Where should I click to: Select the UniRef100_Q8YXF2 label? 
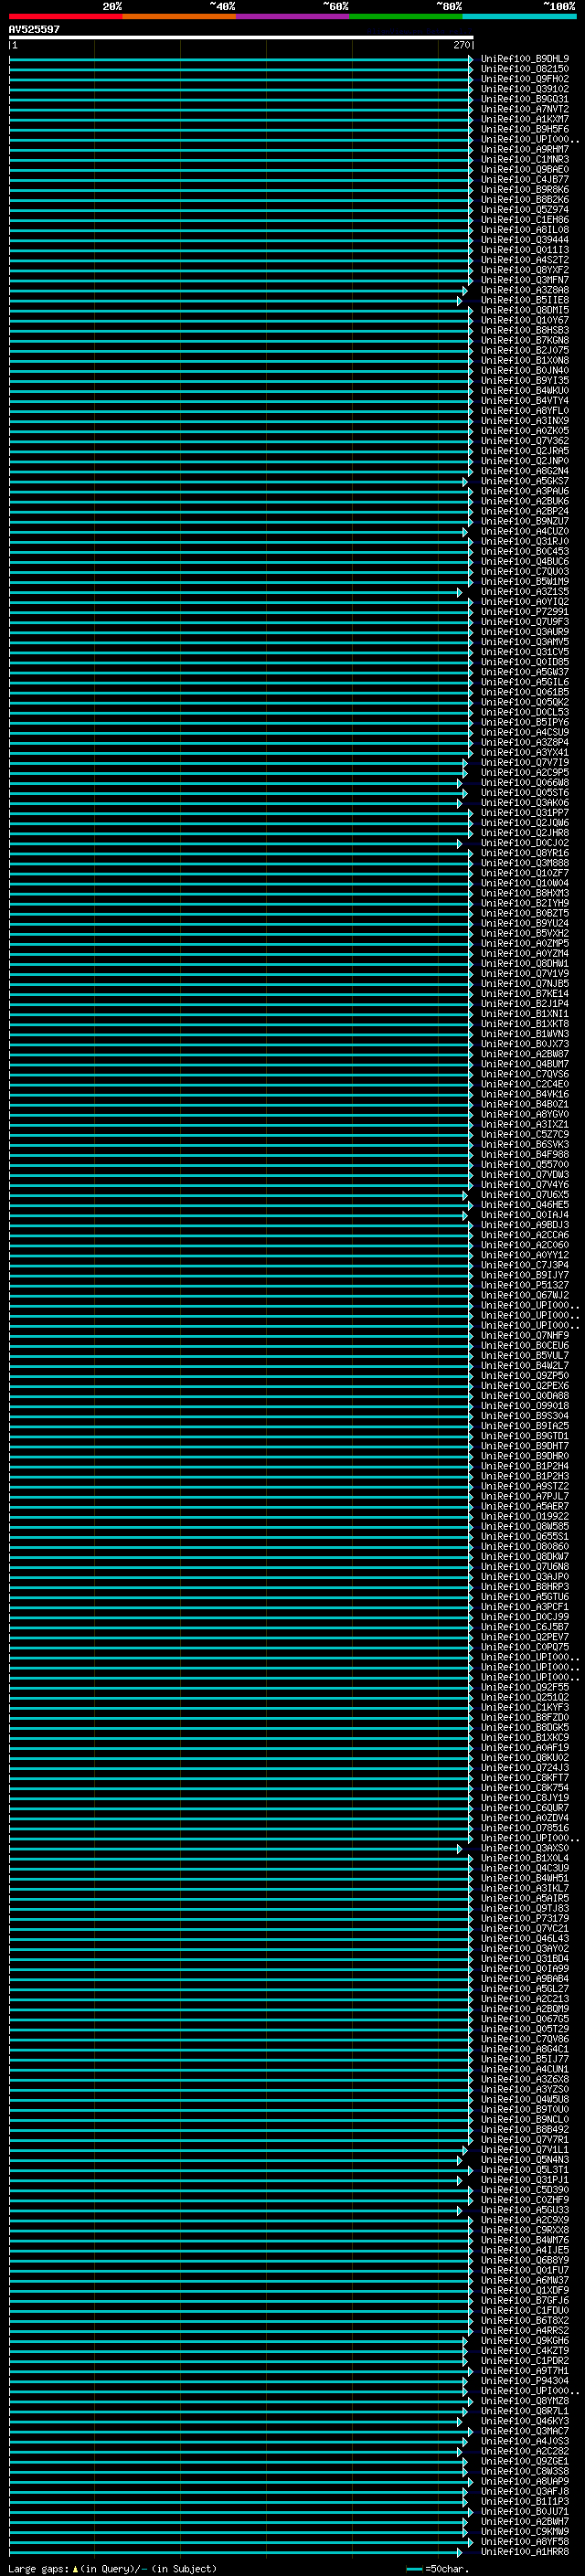coord(525,270)
